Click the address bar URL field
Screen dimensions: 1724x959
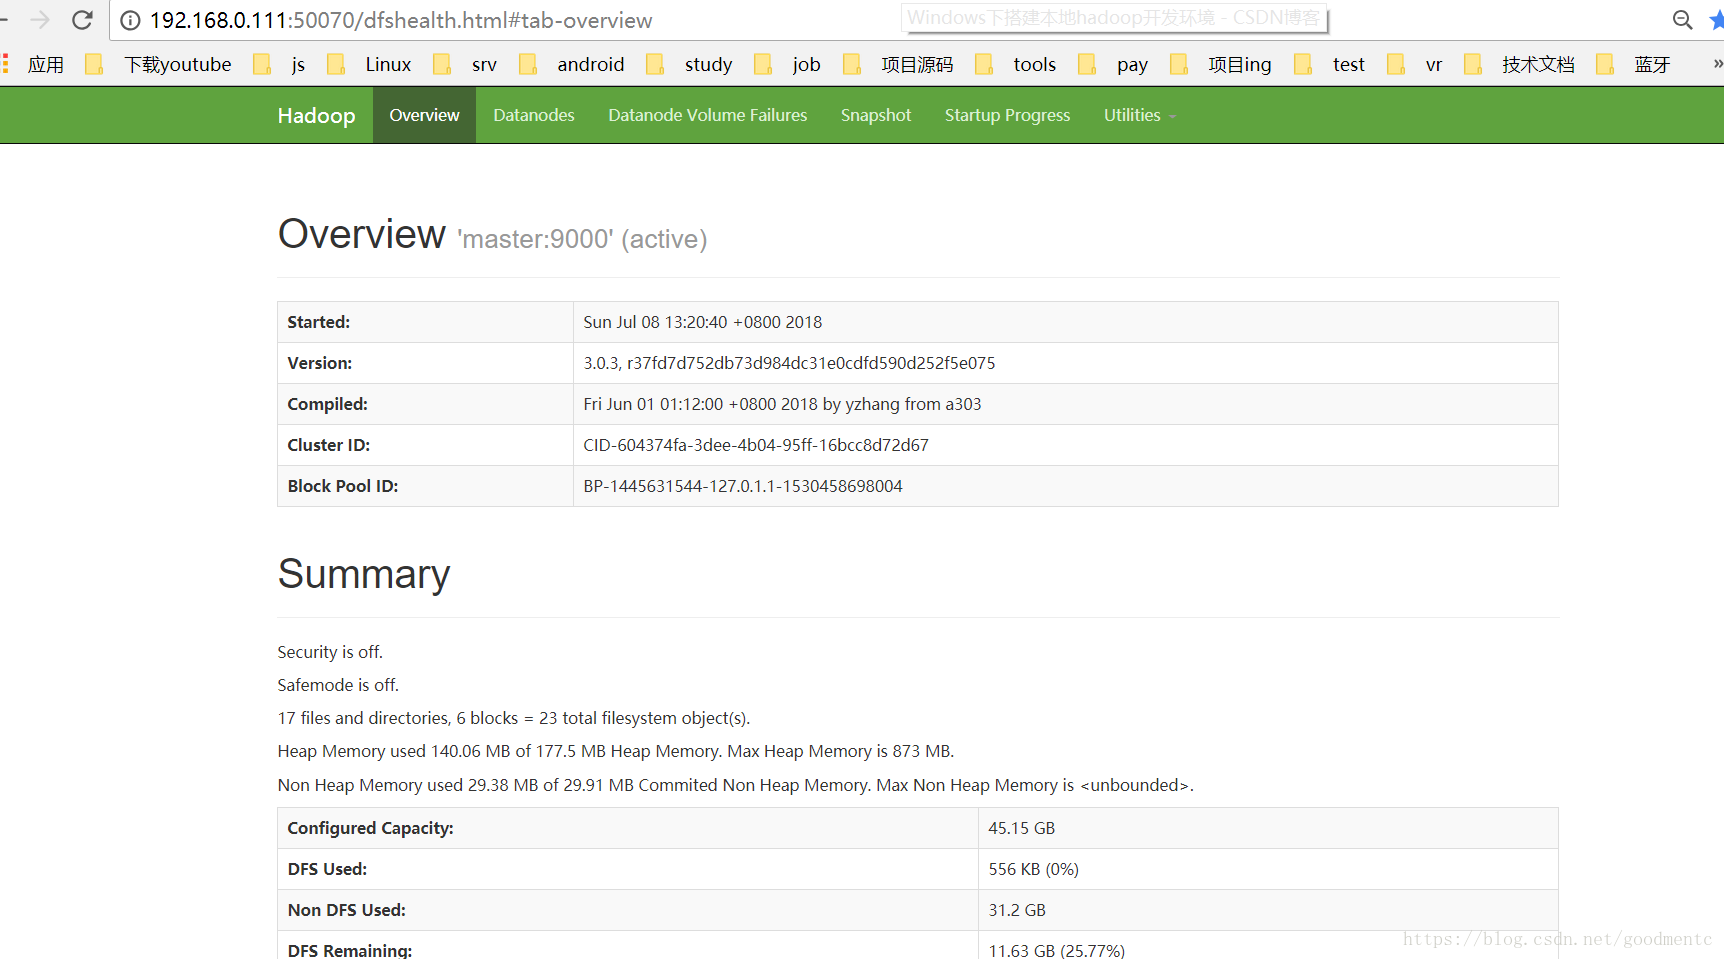(x=400, y=20)
